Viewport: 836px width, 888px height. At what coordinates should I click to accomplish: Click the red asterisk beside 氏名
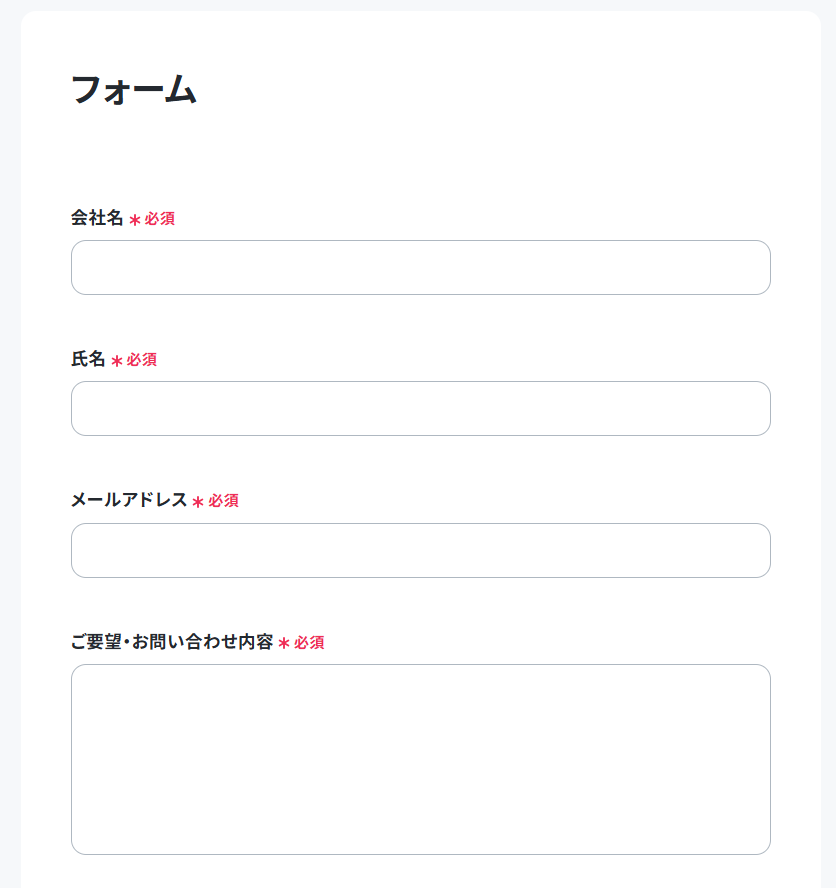point(117,361)
